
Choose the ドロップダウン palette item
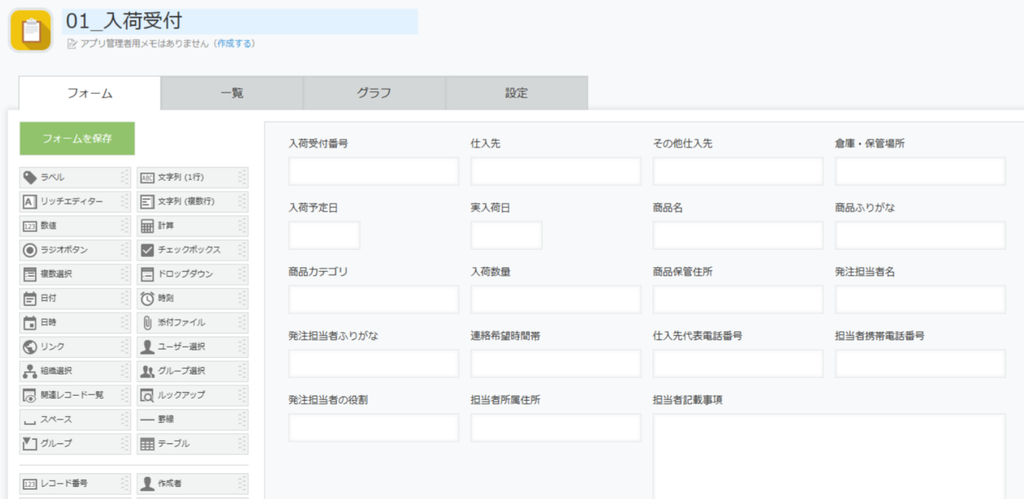(193, 274)
